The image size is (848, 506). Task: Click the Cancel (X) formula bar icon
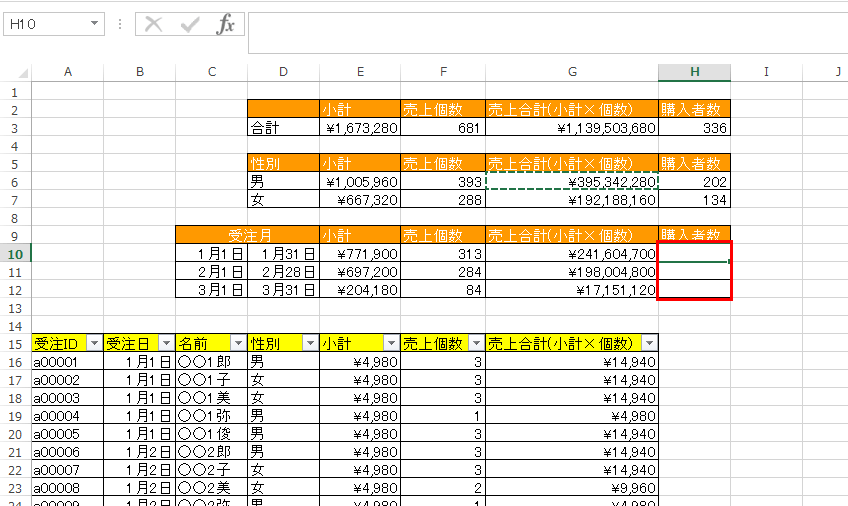pos(153,24)
